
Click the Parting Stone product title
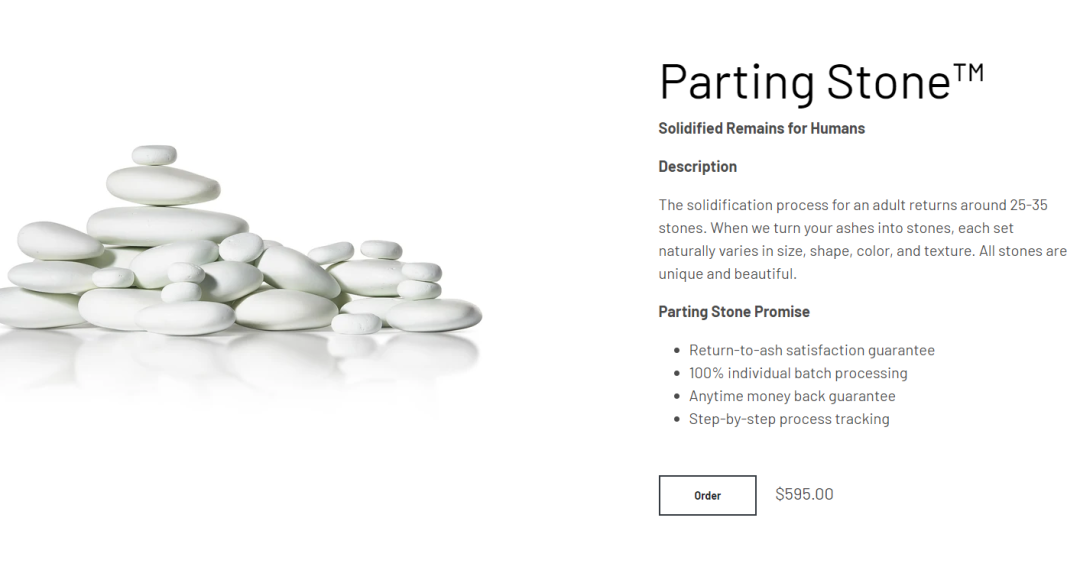tap(804, 82)
